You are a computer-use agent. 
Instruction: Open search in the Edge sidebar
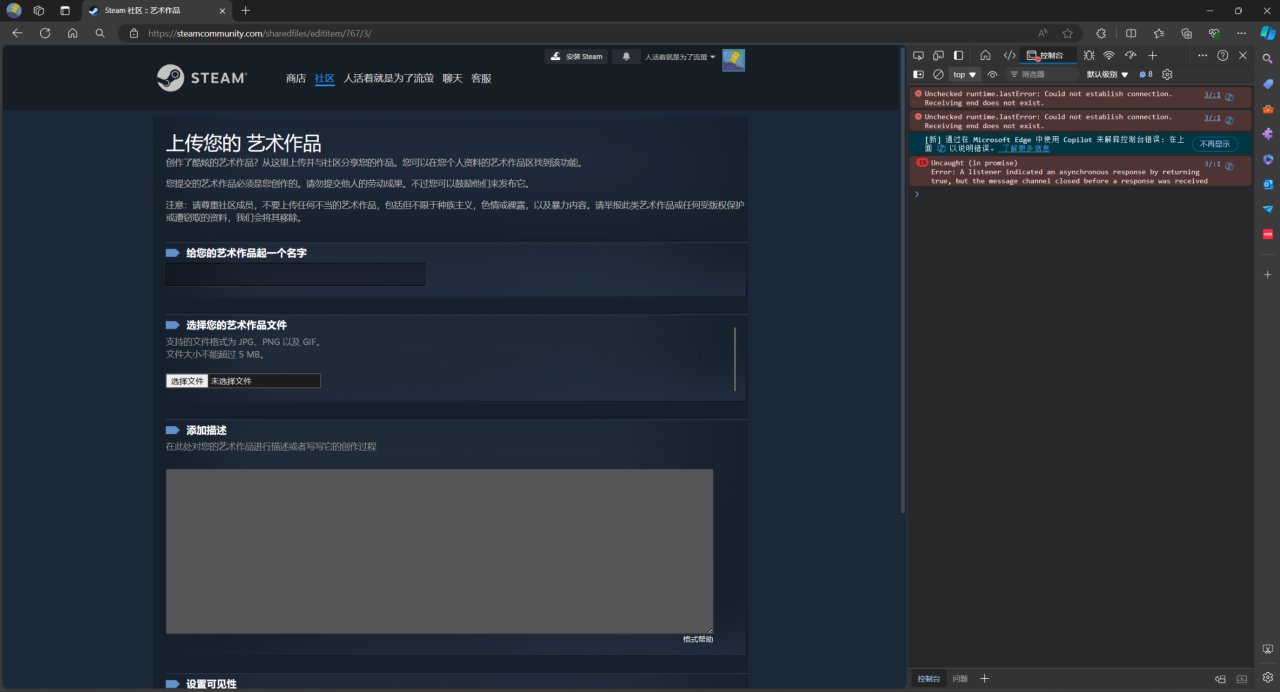click(1268, 58)
